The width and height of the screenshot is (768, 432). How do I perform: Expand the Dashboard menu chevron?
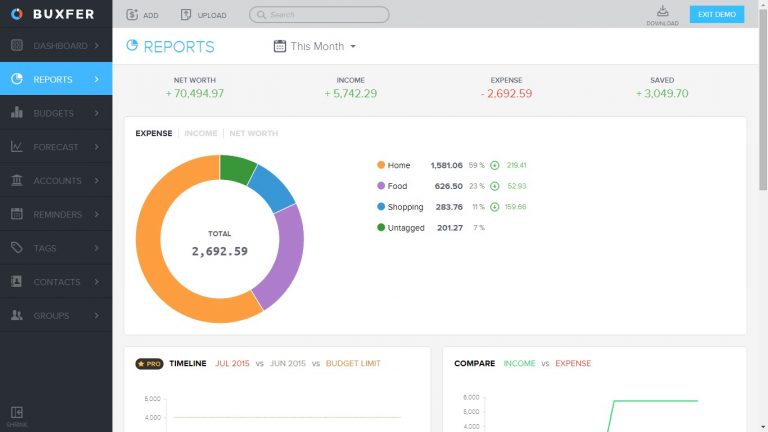(97, 46)
